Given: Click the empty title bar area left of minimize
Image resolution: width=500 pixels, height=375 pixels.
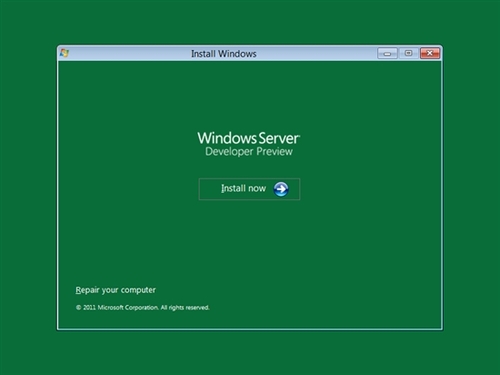Looking at the screenshot, I should pyautogui.click(x=317, y=53).
